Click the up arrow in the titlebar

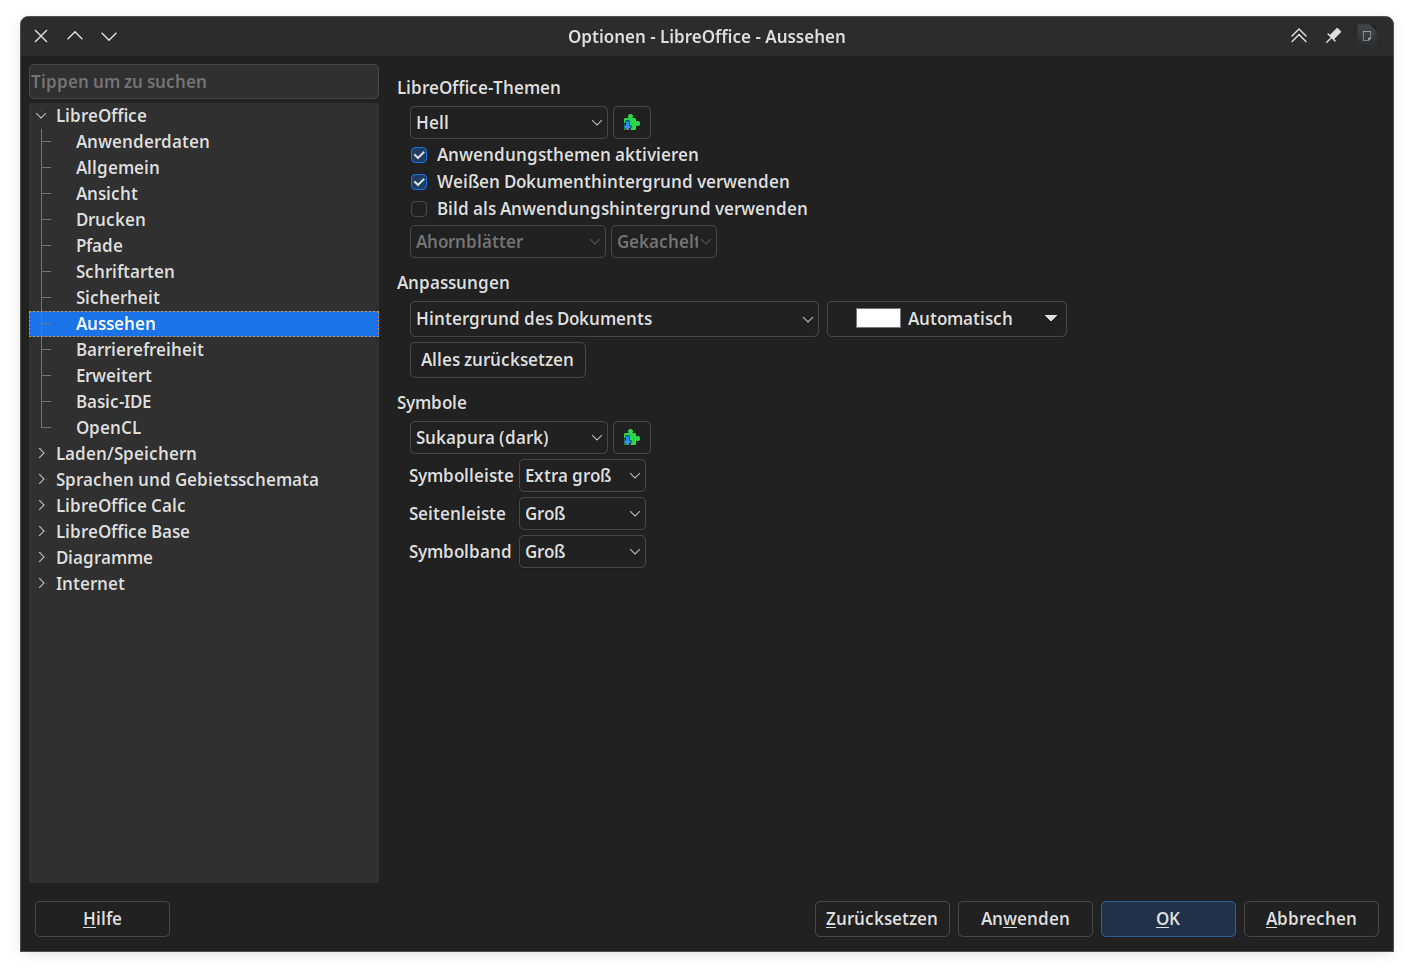point(74,35)
